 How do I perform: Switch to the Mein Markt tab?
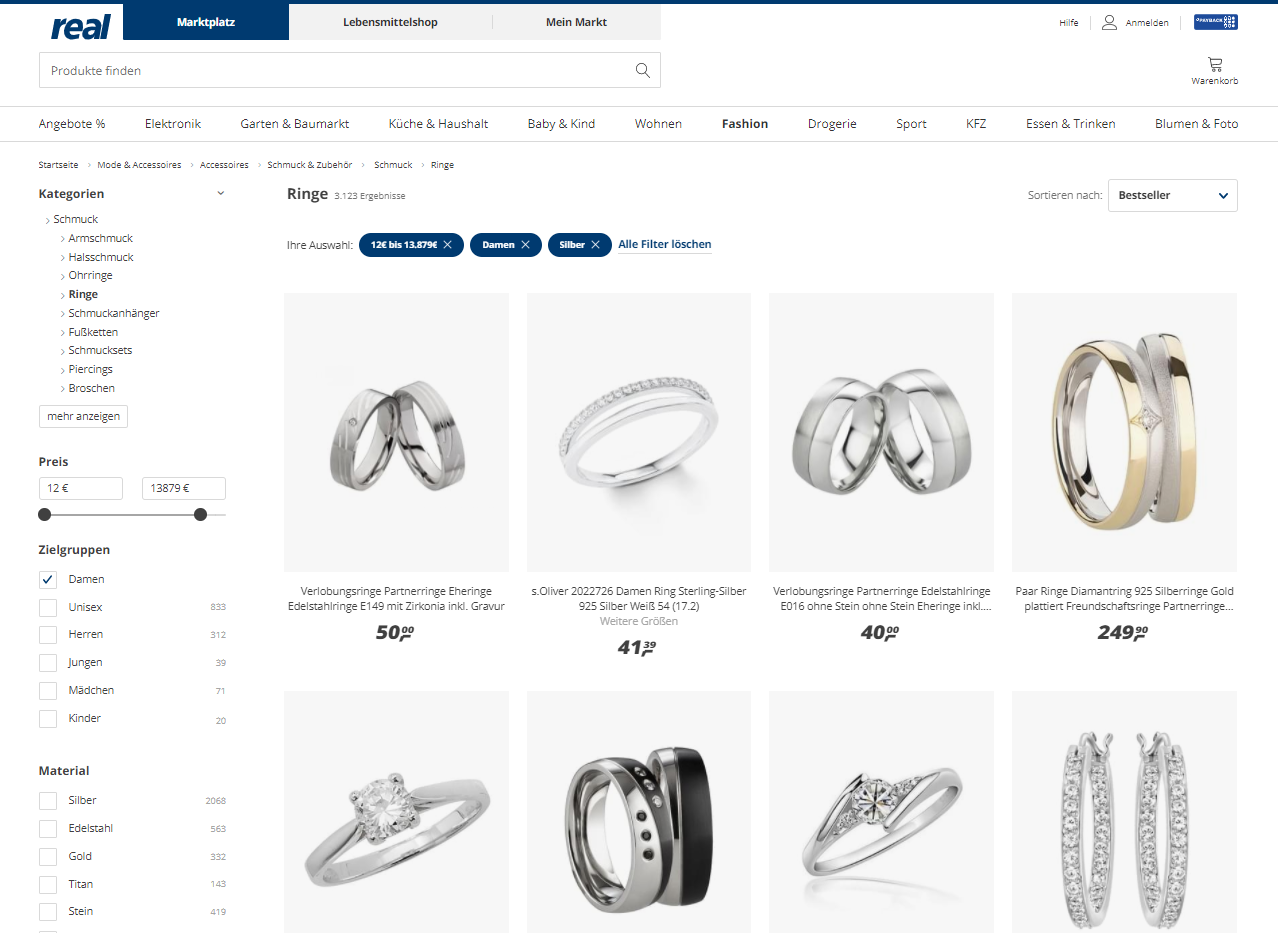tap(576, 22)
